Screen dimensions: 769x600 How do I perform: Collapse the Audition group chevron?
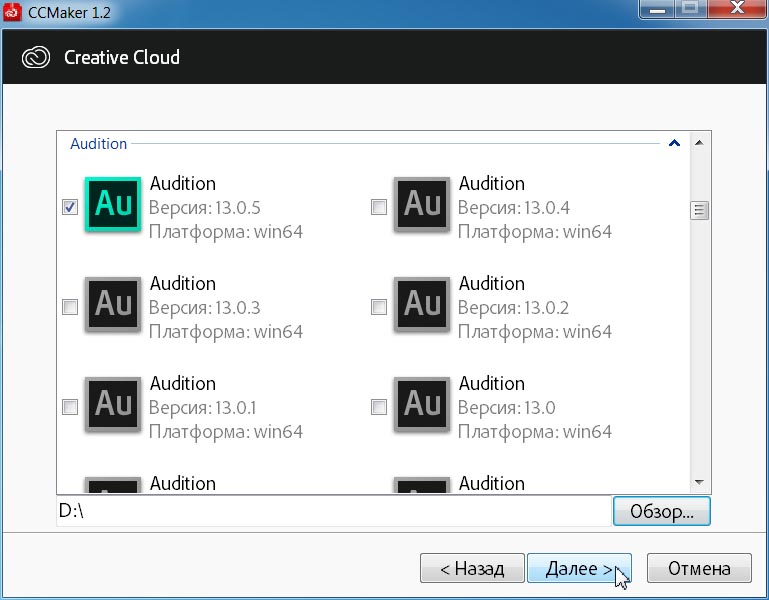click(x=674, y=143)
